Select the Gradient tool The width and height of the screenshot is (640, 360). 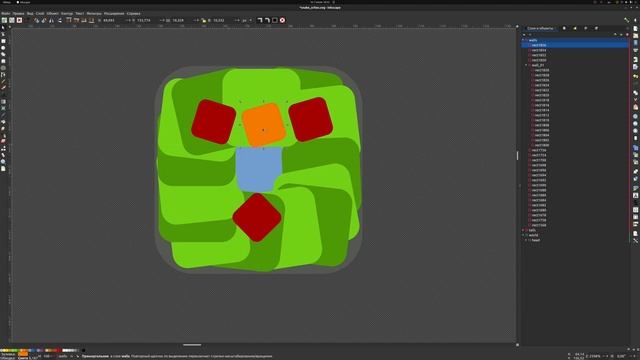click(x=3, y=101)
